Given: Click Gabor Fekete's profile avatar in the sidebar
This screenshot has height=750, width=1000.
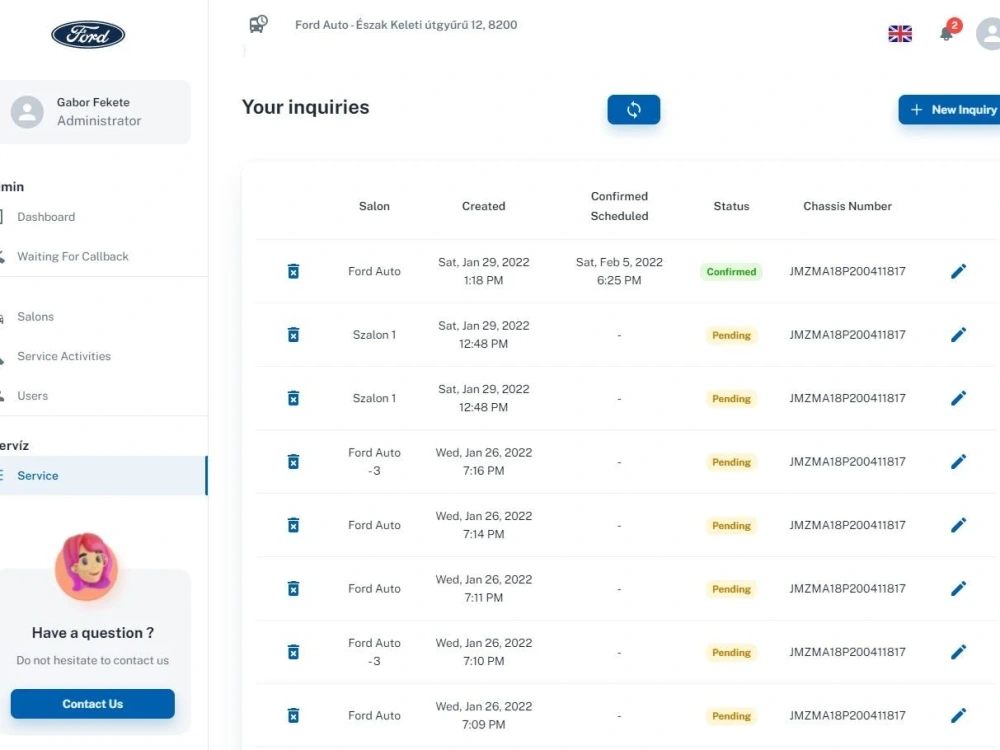Looking at the screenshot, I should click(x=27, y=112).
